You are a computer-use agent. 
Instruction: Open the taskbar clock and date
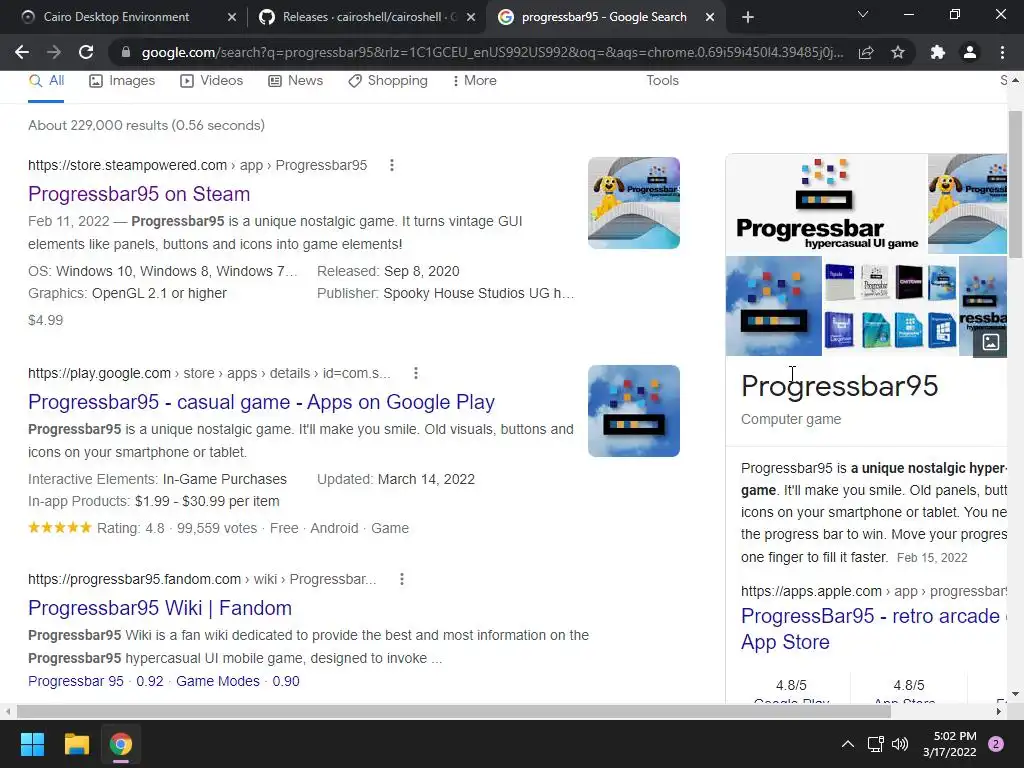(950, 744)
